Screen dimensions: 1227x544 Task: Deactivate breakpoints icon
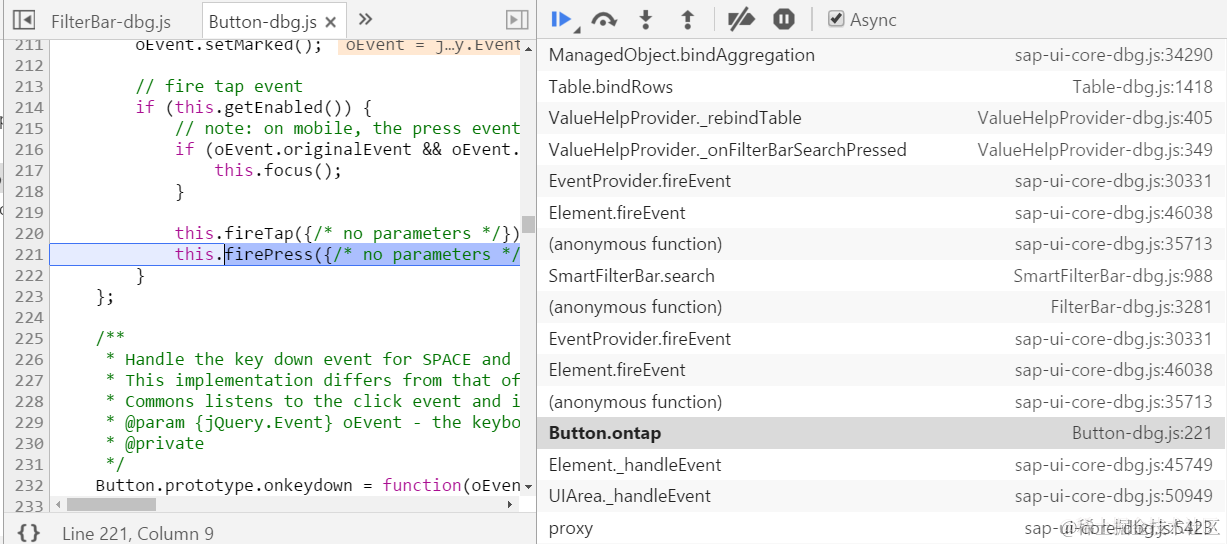point(740,19)
